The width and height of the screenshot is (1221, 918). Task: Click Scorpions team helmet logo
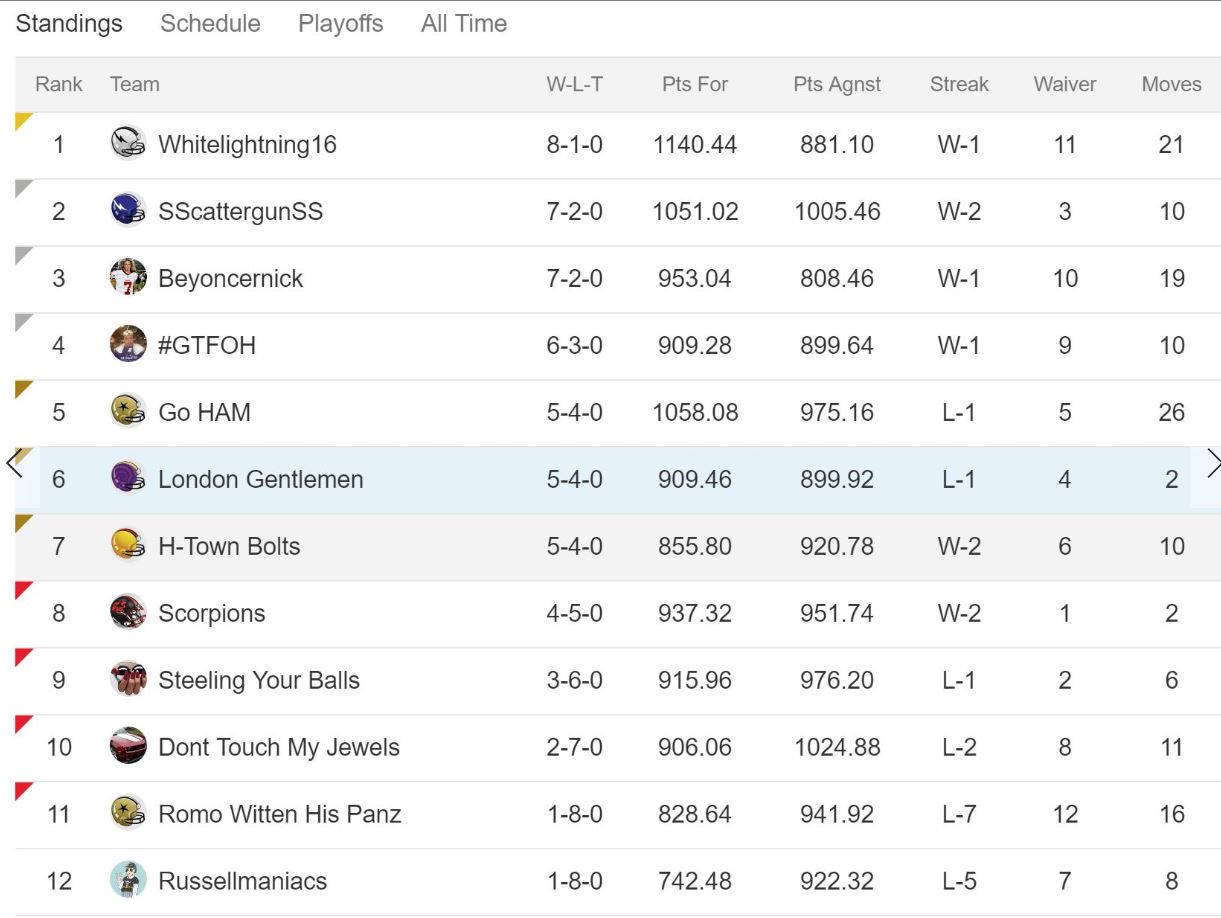128,613
